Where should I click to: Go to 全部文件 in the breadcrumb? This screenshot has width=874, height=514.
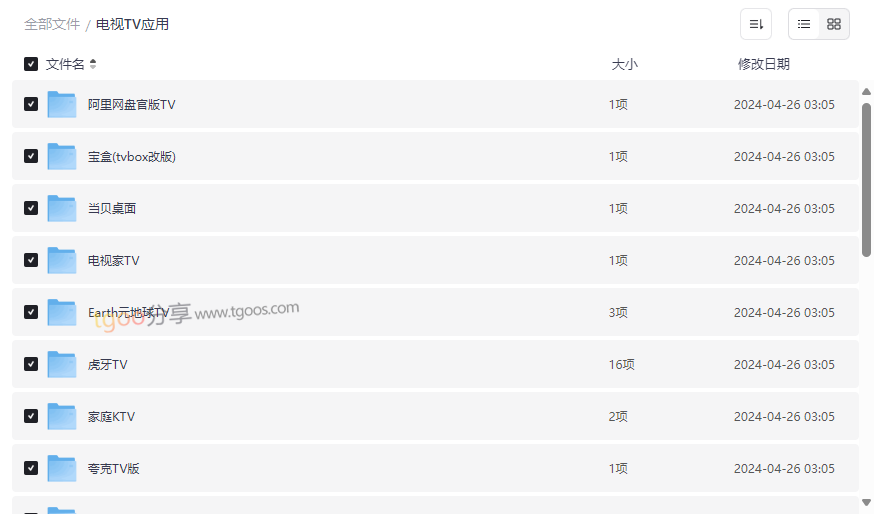coord(52,25)
